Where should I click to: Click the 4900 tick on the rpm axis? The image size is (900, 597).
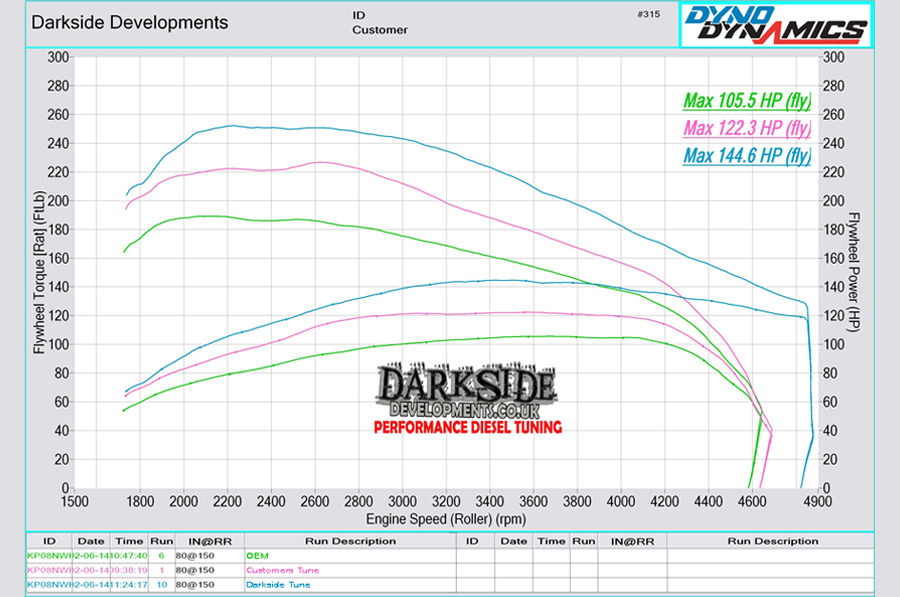click(817, 502)
